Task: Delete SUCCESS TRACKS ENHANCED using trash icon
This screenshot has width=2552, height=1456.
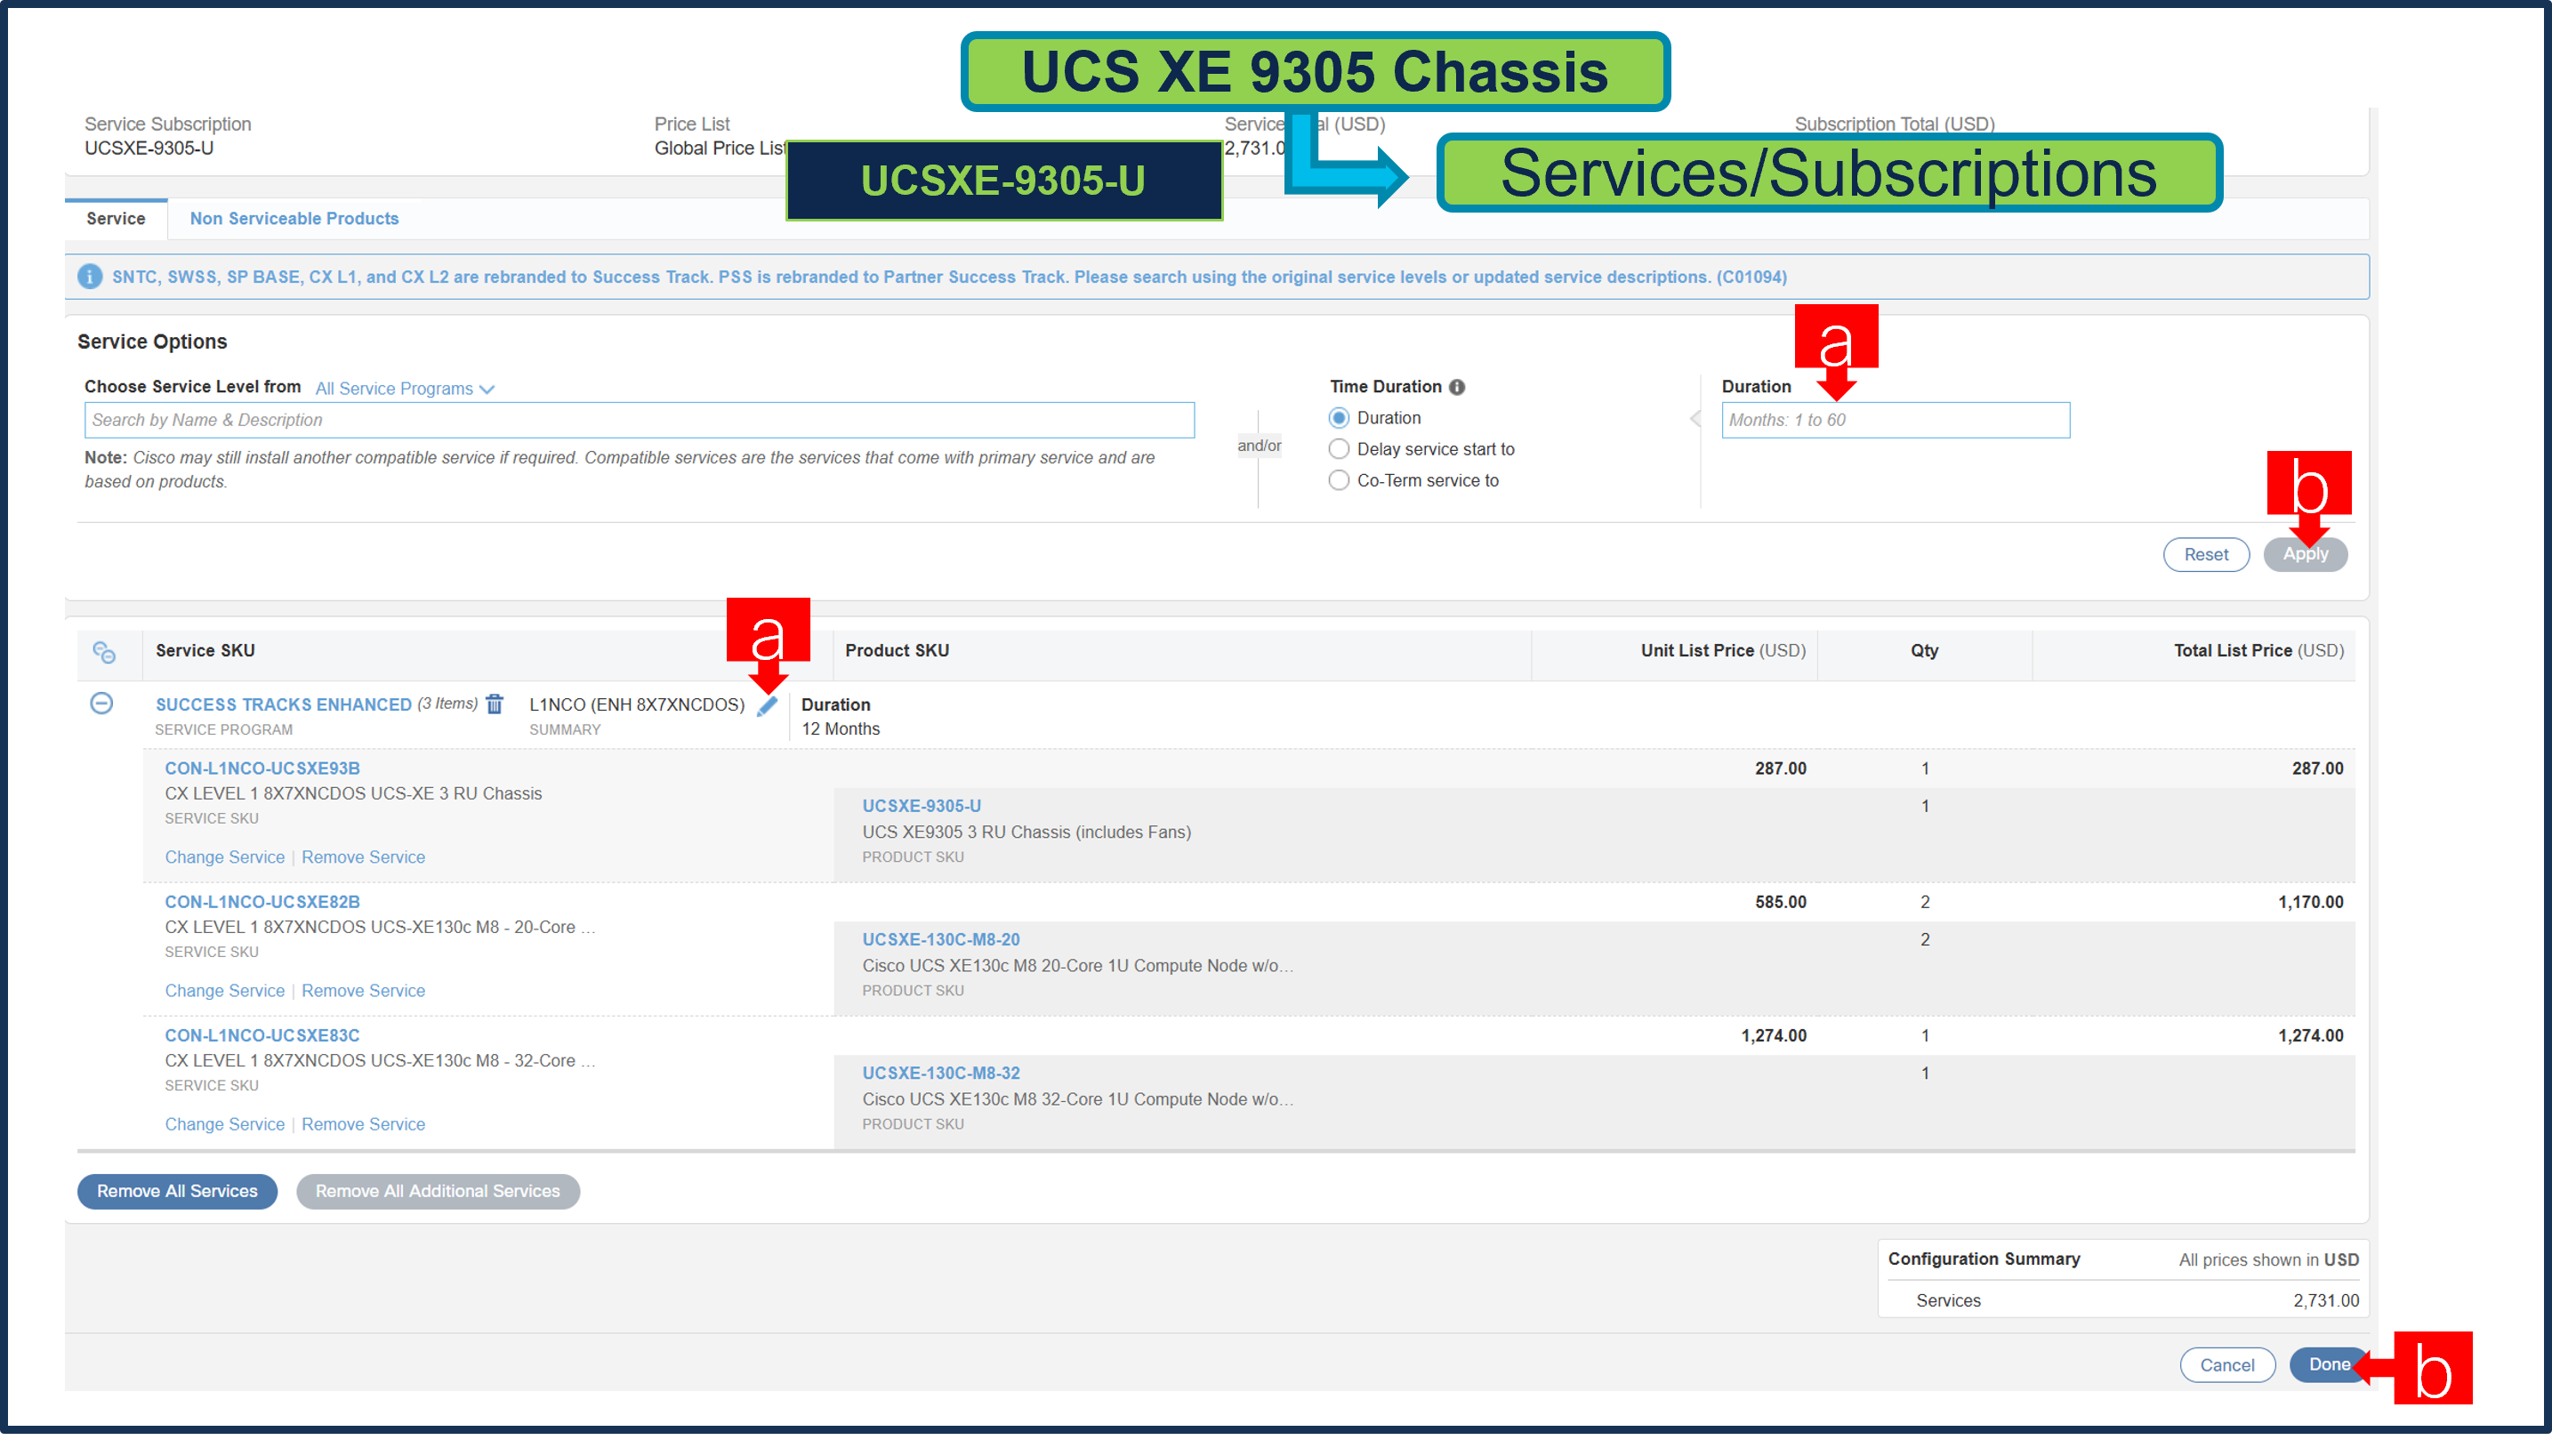Action: tap(495, 704)
